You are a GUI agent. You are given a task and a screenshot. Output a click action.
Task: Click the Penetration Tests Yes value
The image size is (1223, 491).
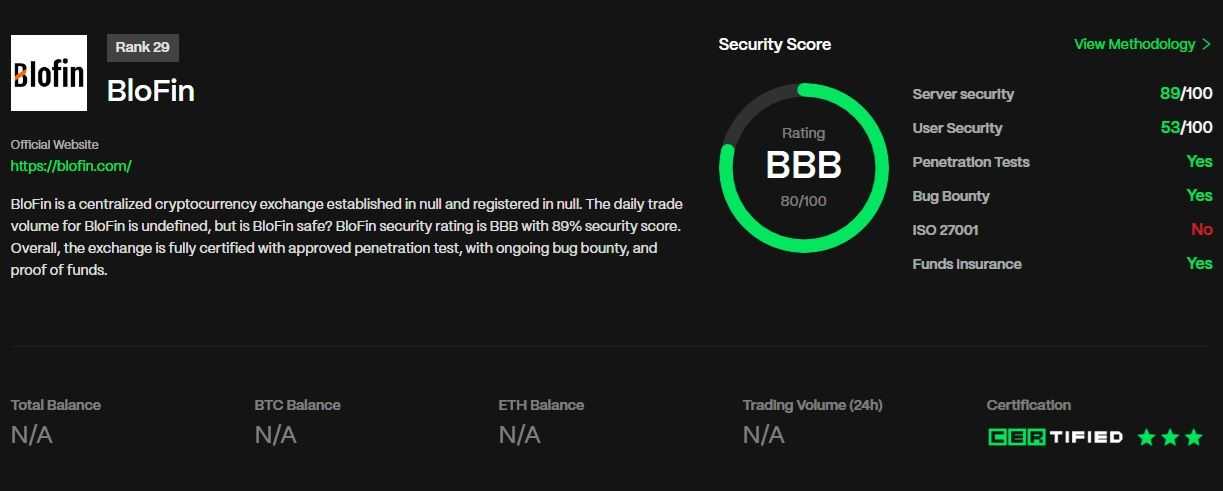tap(1199, 162)
